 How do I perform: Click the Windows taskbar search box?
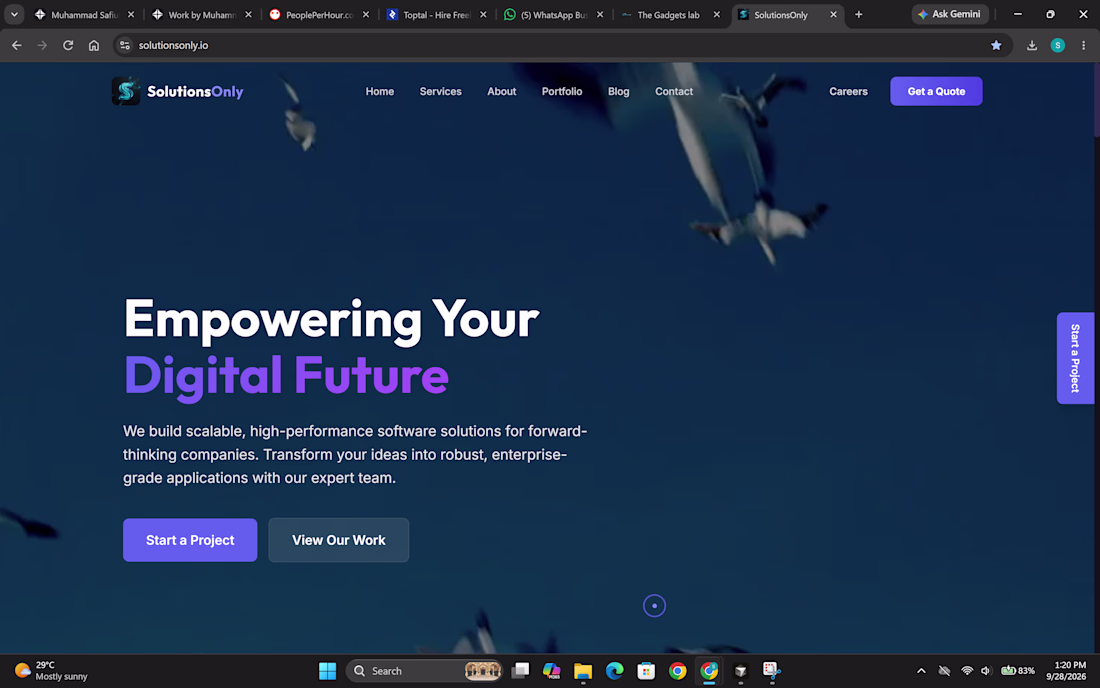[424, 671]
